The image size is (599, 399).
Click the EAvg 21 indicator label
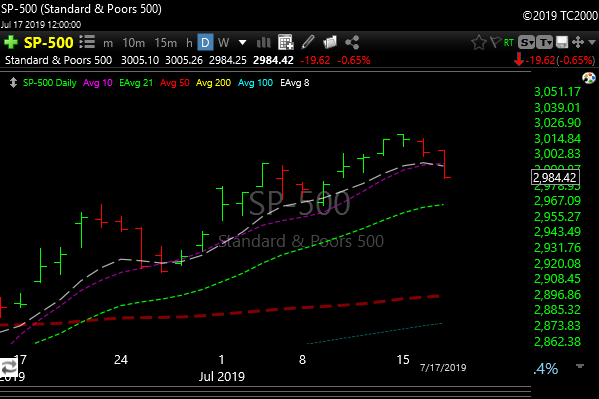click(136, 83)
